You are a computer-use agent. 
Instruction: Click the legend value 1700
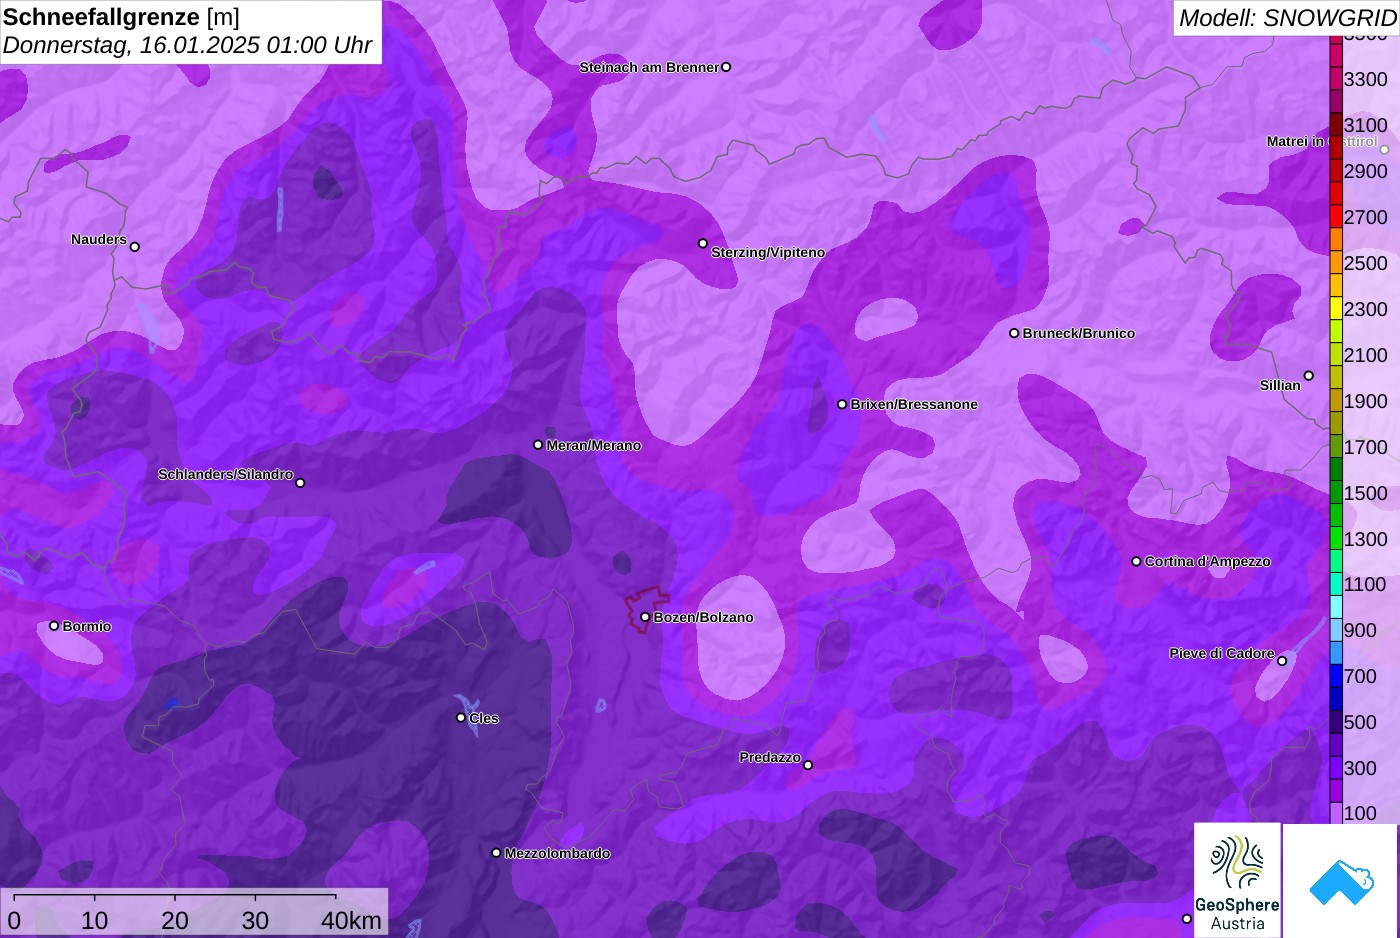coord(1366,447)
